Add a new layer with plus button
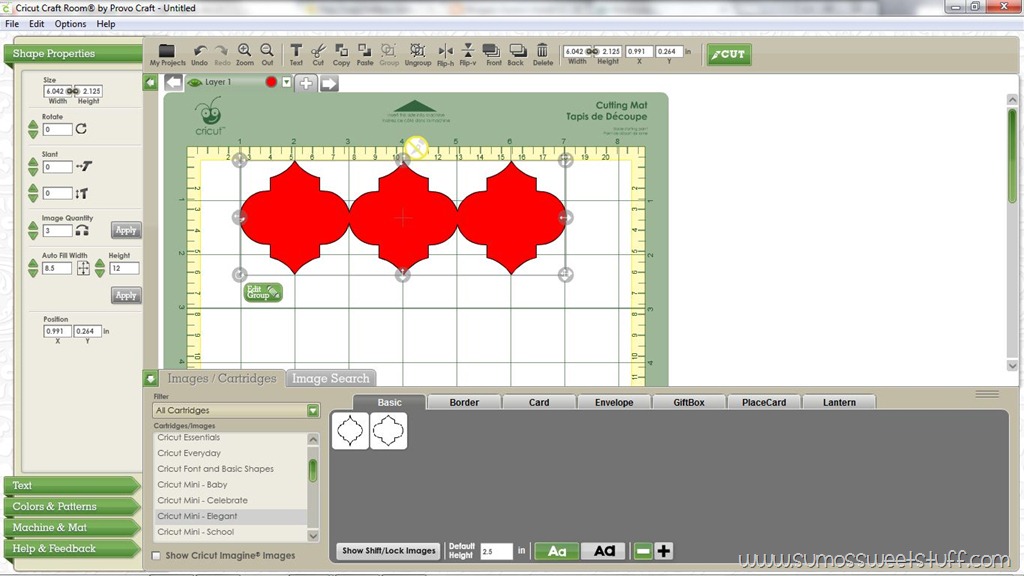This screenshot has width=1024, height=576. click(x=306, y=83)
